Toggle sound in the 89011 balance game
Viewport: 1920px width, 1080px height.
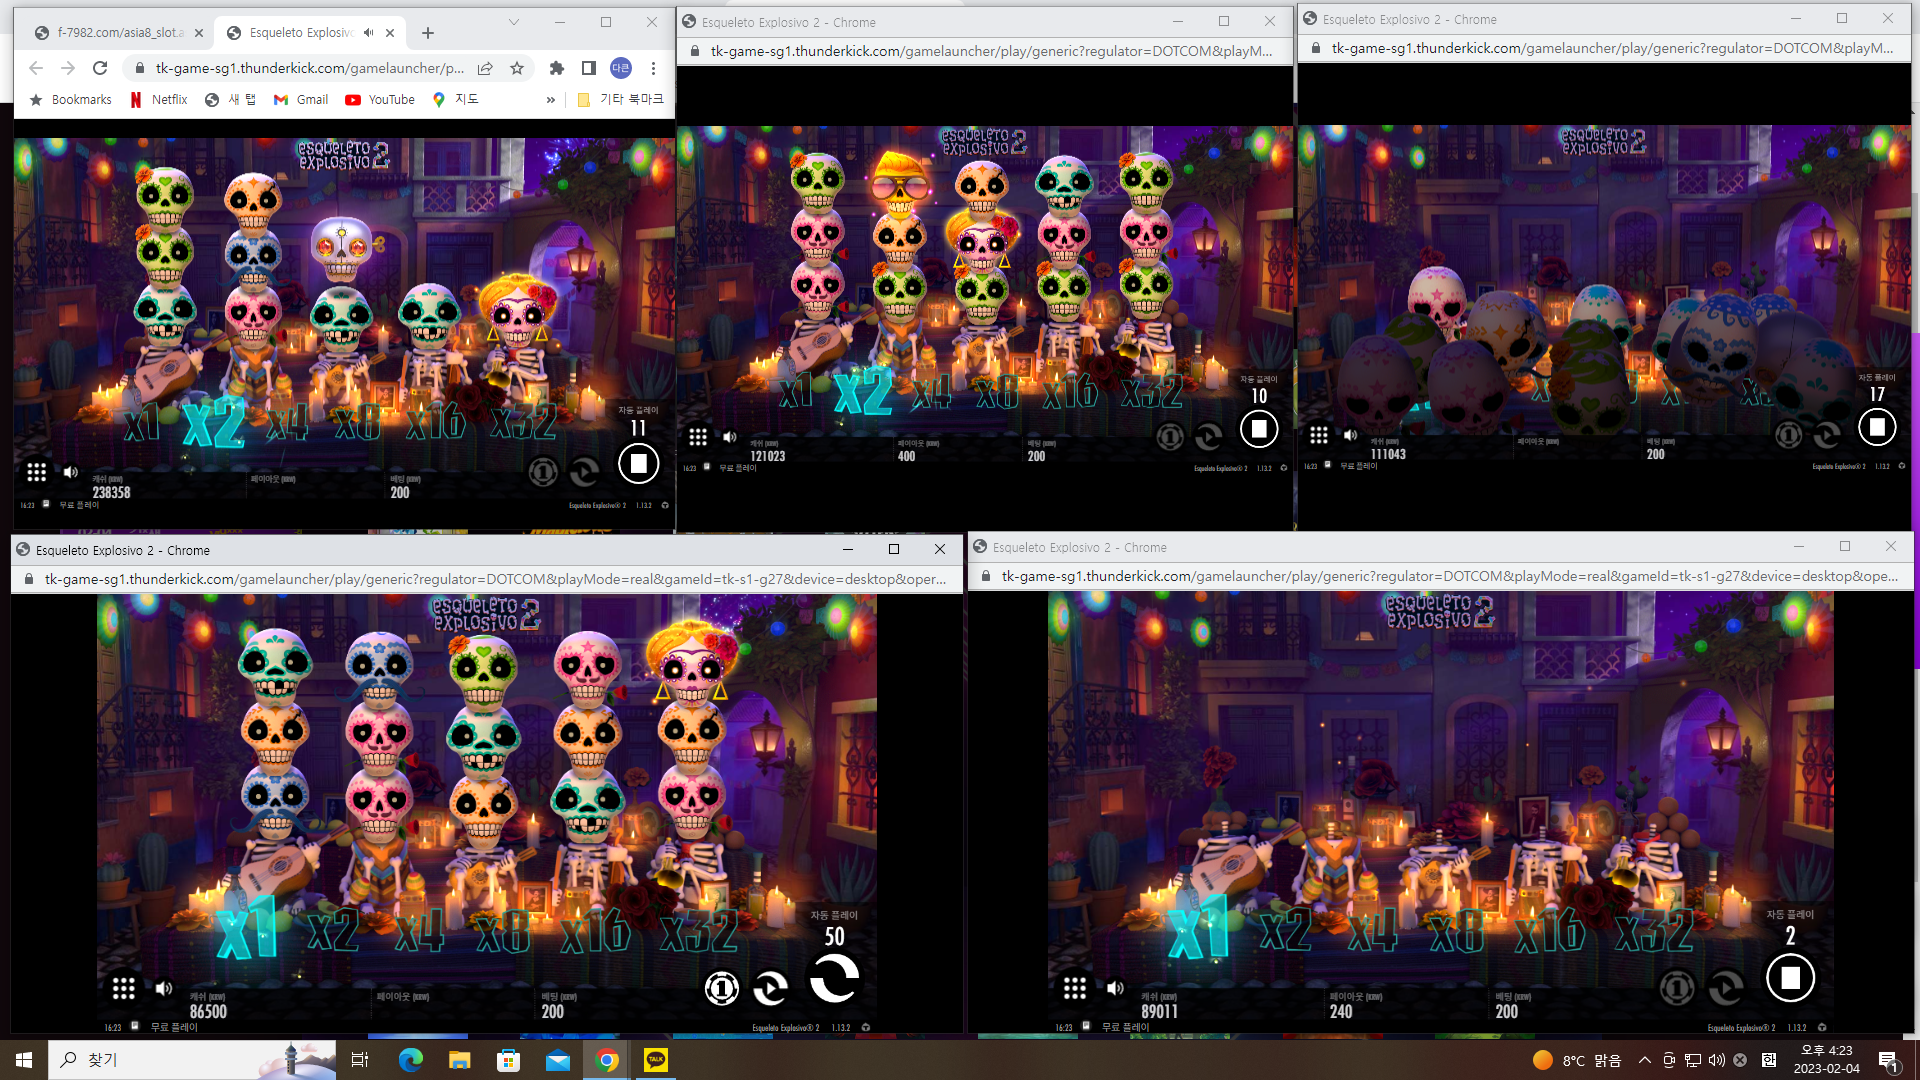pyautogui.click(x=1116, y=989)
